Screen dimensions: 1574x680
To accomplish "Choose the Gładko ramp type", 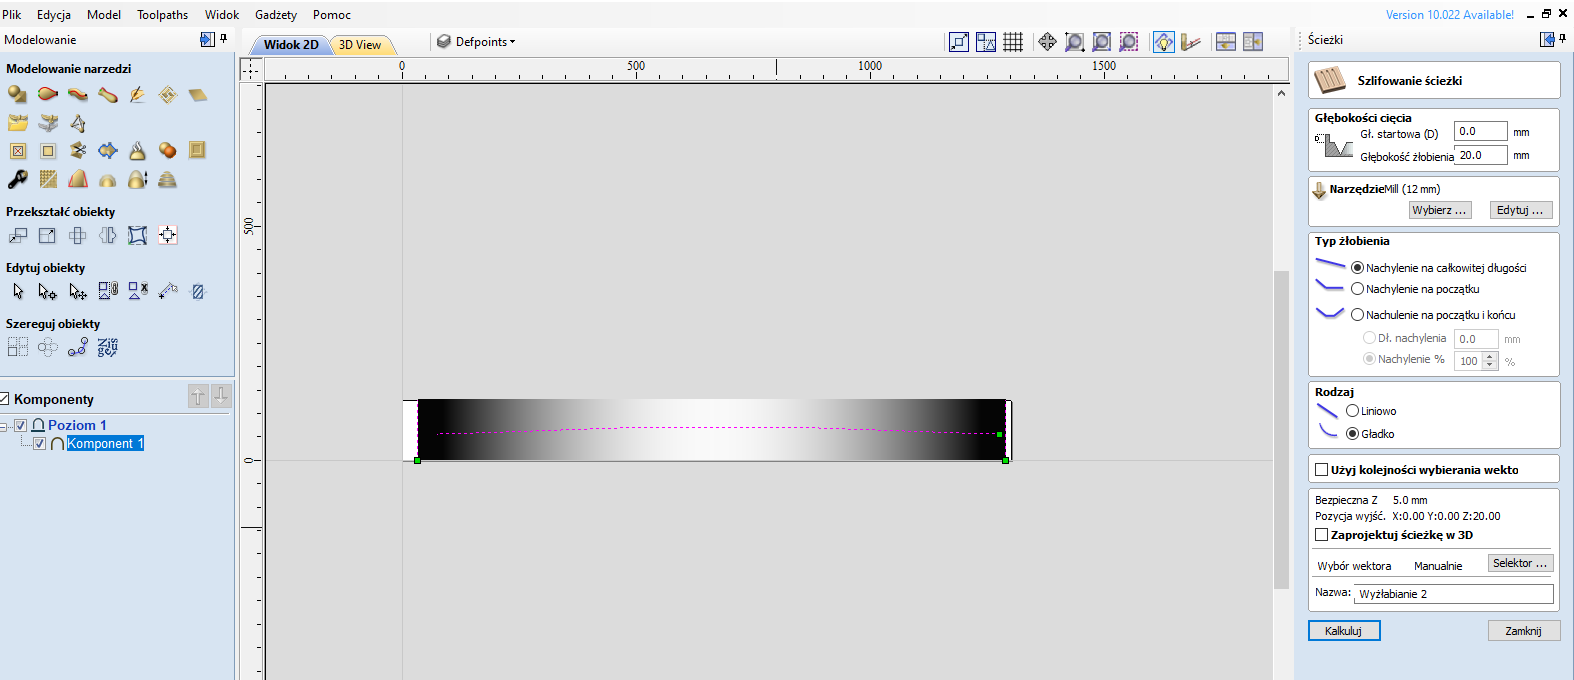I will [x=1352, y=434].
